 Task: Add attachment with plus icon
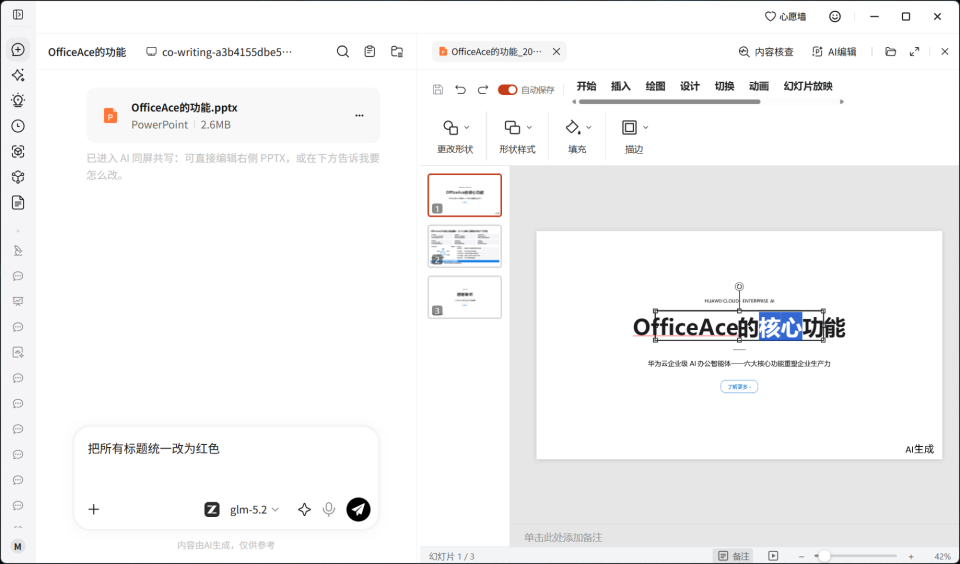coord(94,509)
